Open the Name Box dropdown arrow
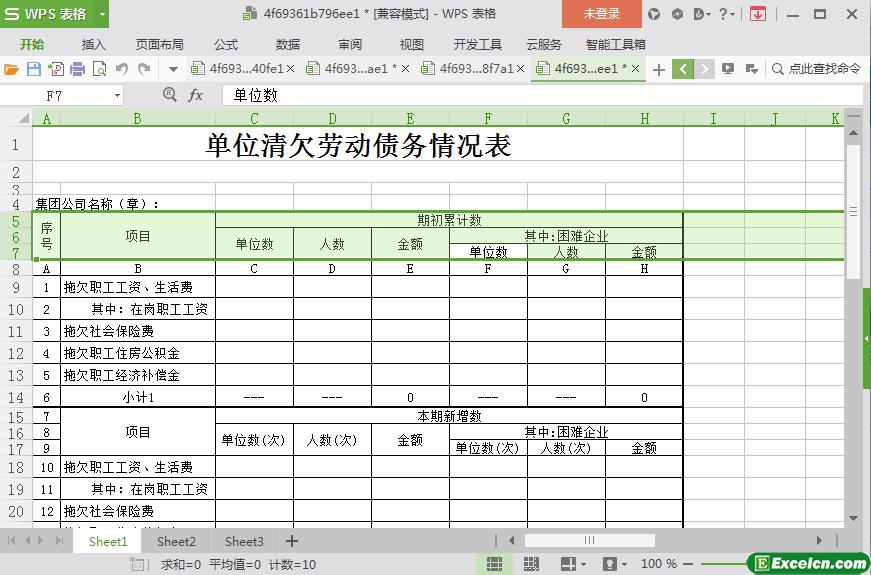Viewport: 871px width, 575px height. [x=117, y=96]
